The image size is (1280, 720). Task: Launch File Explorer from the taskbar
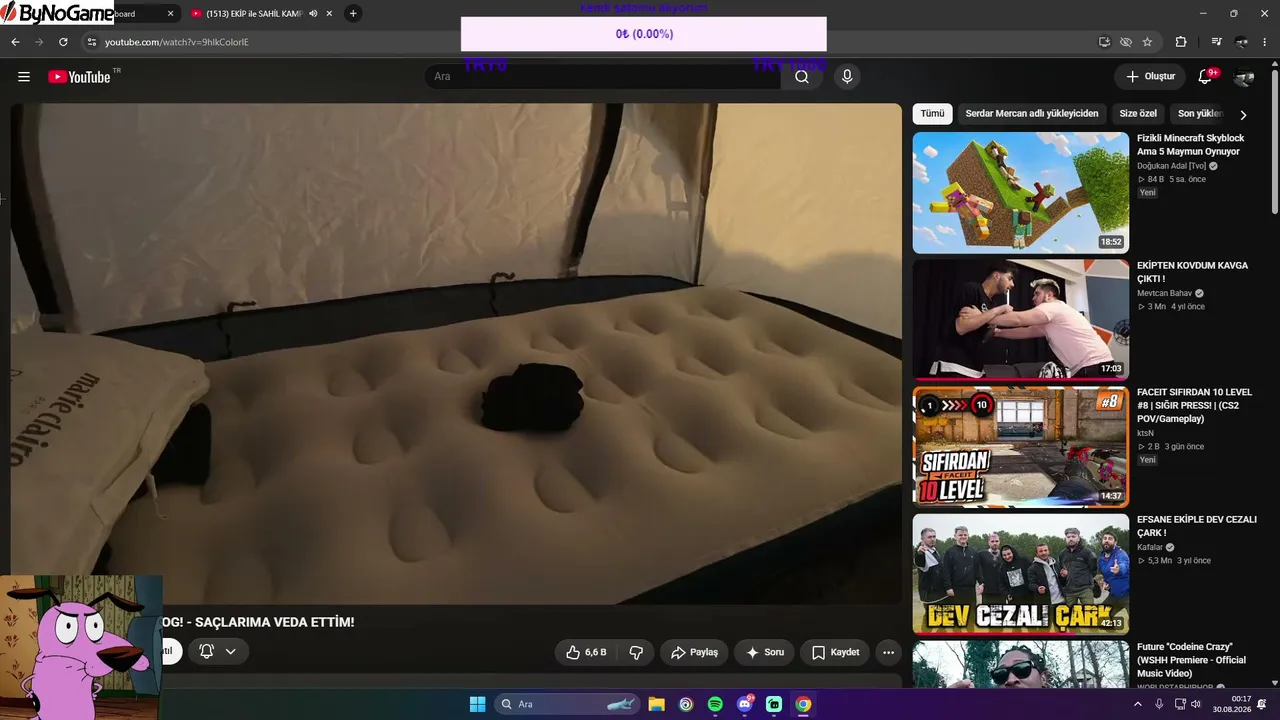click(656, 704)
